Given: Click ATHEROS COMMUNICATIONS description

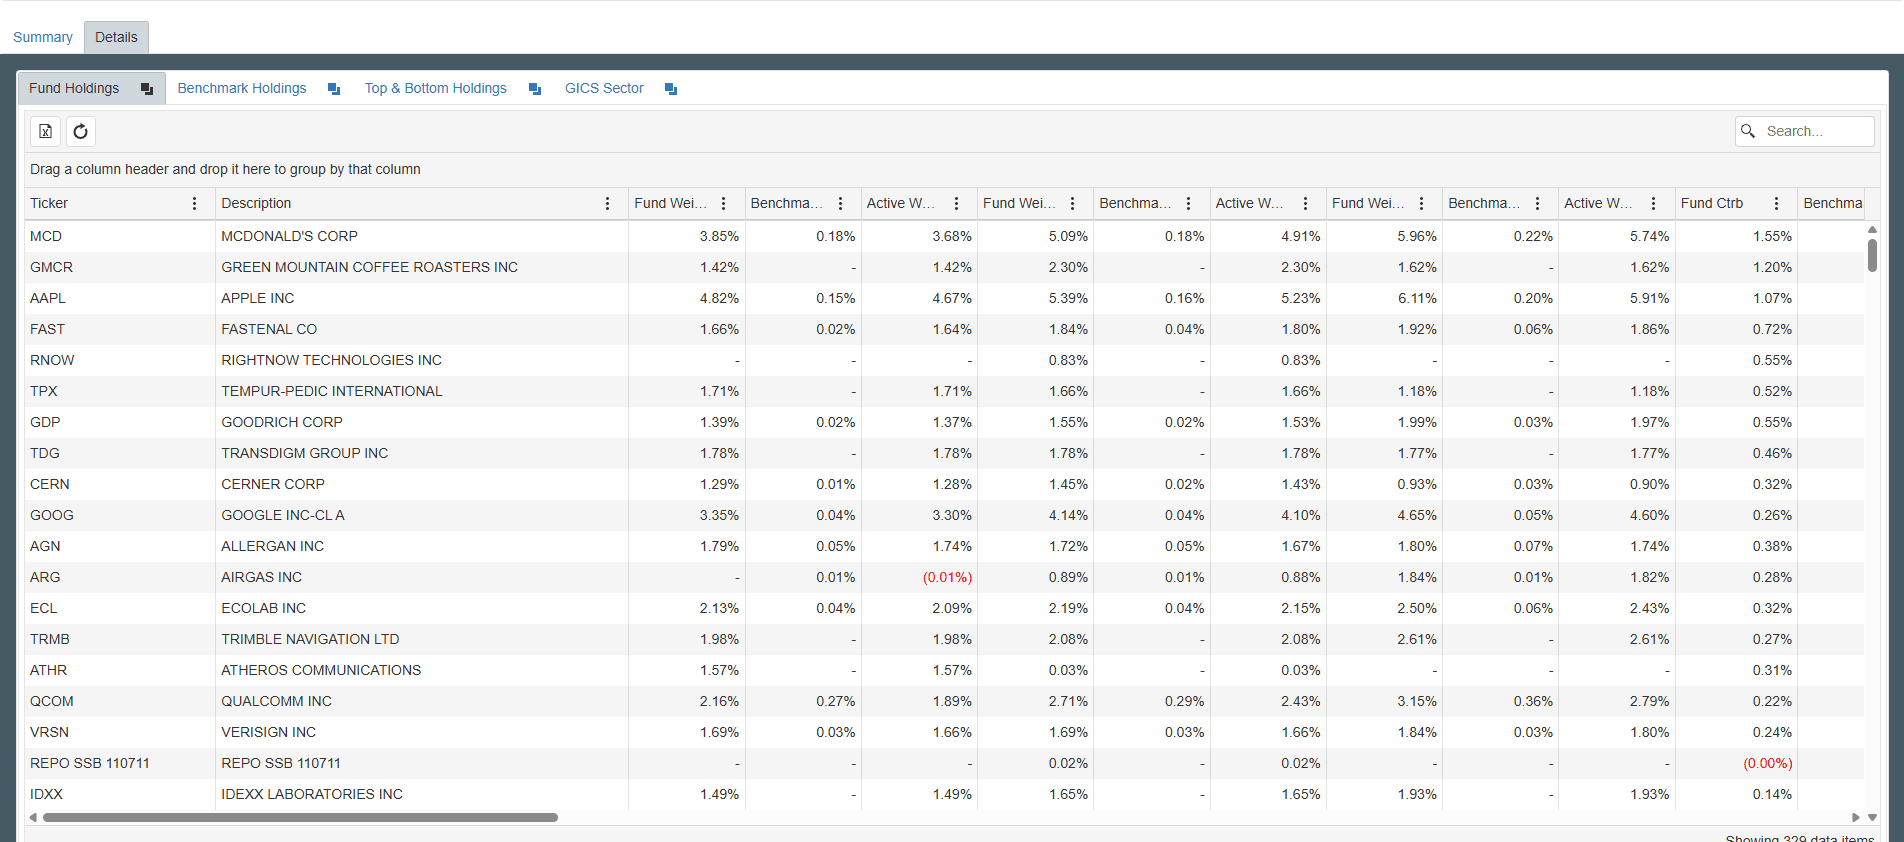Looking at the screenshot, I should tap(321, 670).
